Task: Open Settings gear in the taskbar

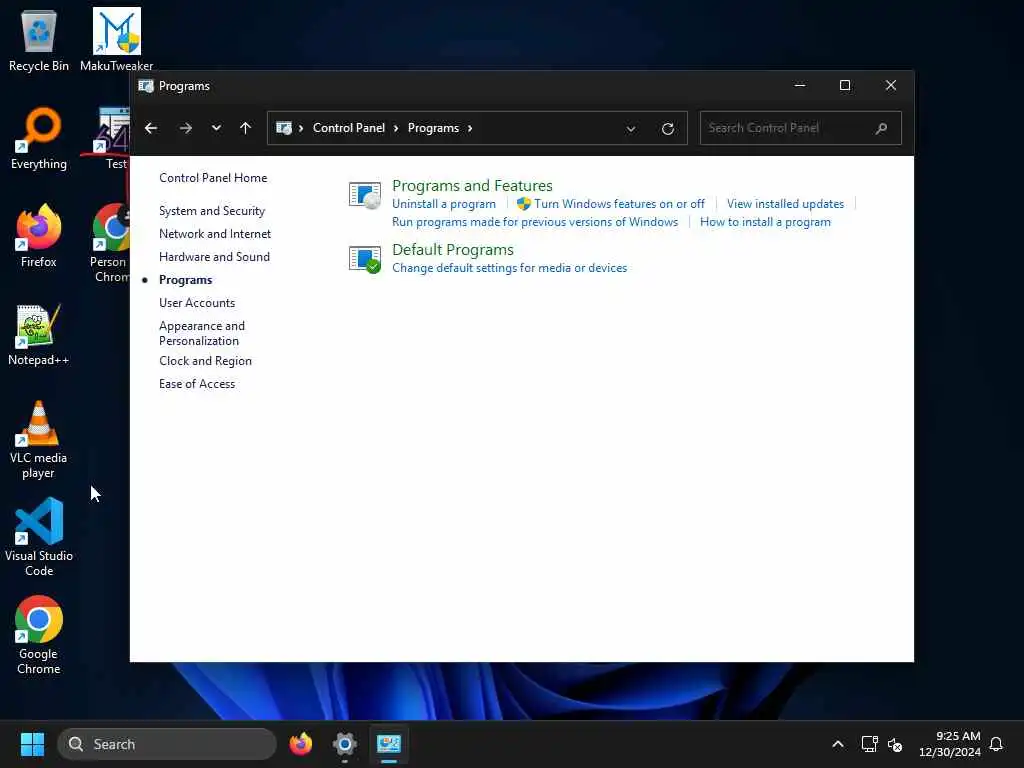Action: 345,744
